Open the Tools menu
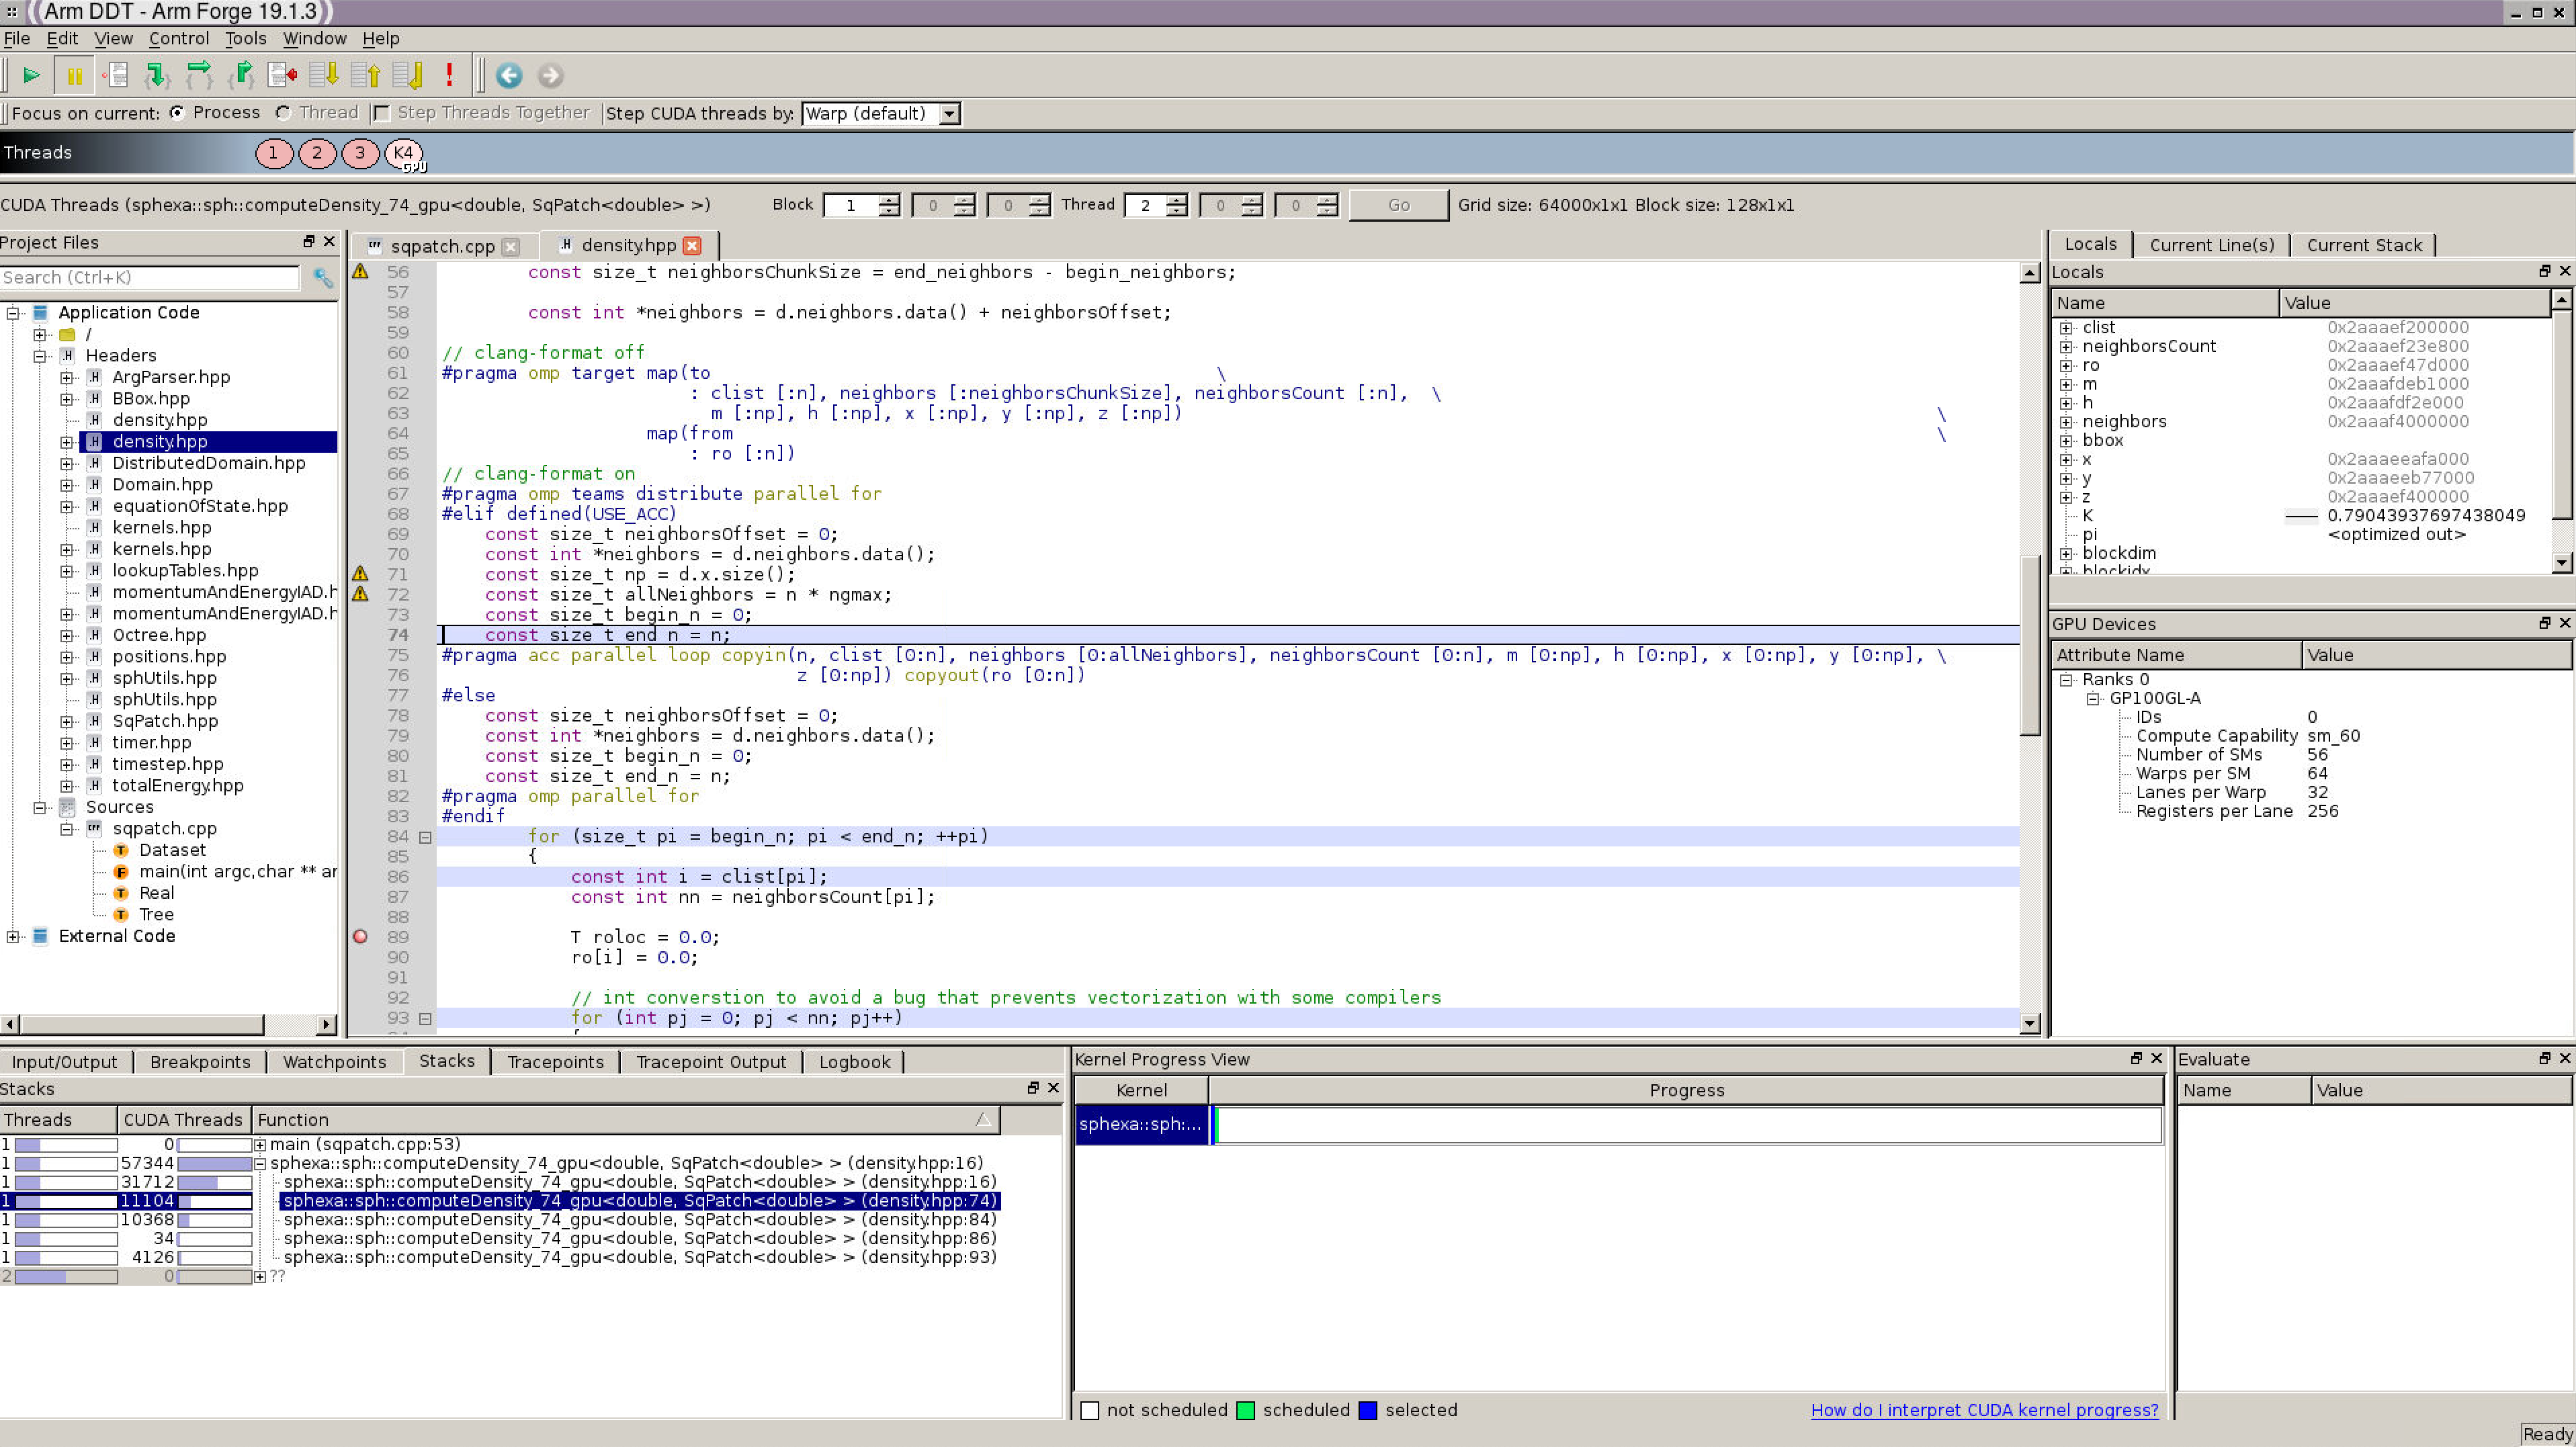 [245, 38]
